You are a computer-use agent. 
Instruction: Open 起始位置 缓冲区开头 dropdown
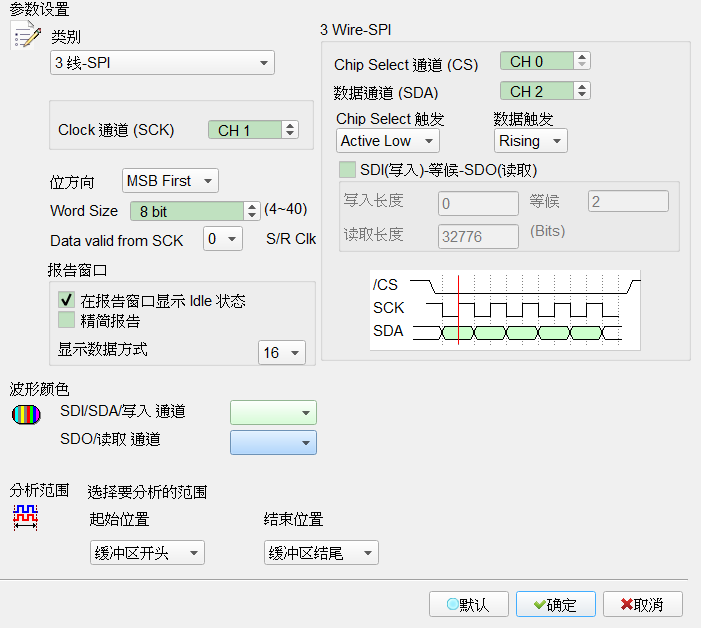[x=147, y=553]
